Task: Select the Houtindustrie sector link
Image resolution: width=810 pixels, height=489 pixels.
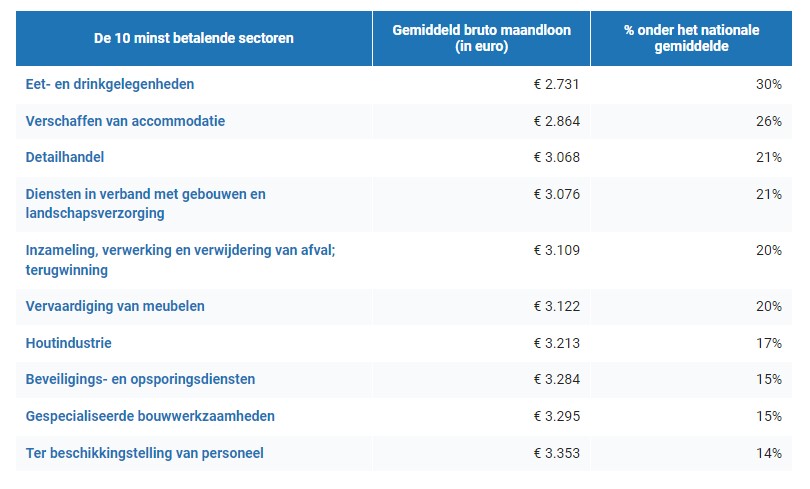Action: (x=68, y=343)
